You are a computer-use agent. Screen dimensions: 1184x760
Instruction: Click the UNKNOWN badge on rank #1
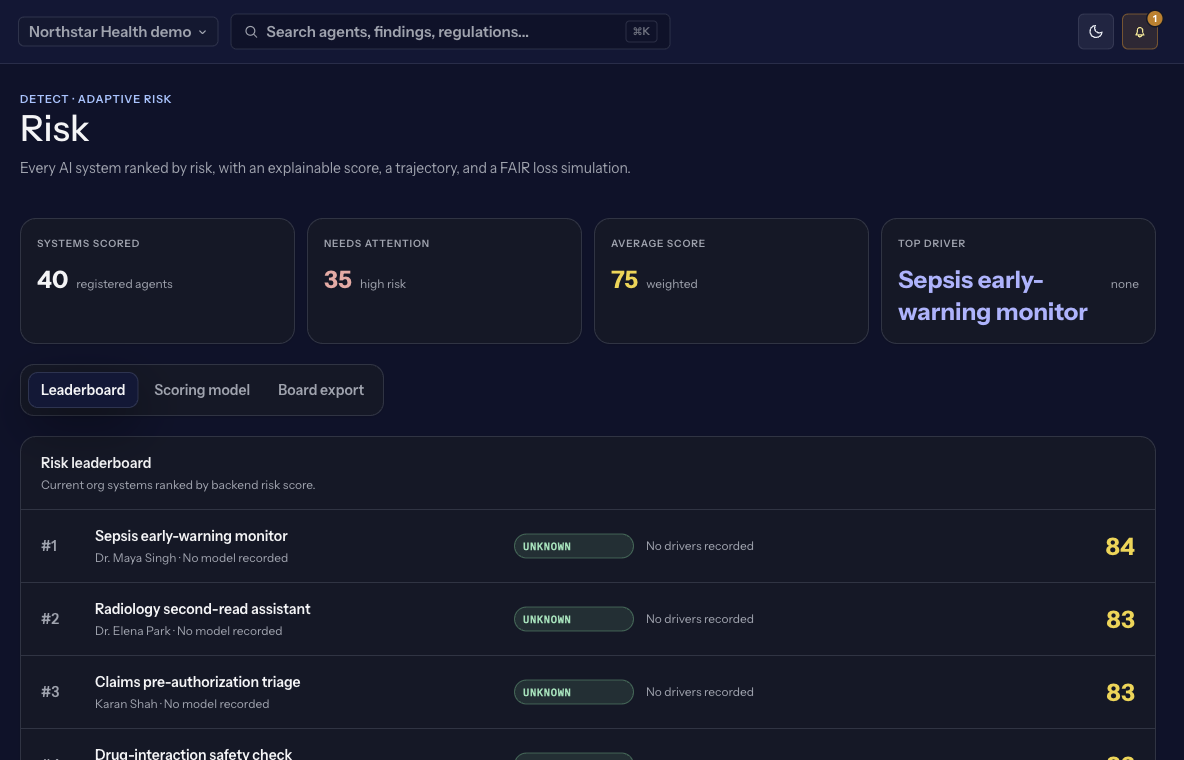tap(574, 546)
